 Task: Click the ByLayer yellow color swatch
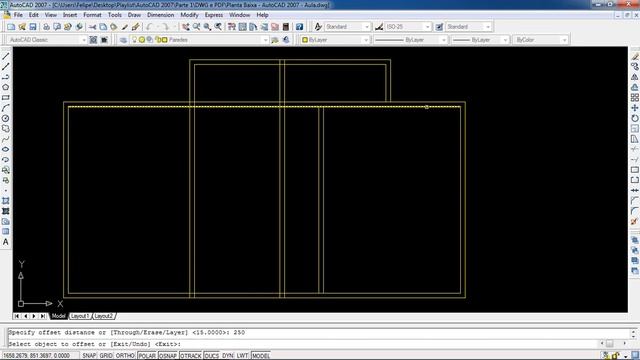(x=305, y=40)
